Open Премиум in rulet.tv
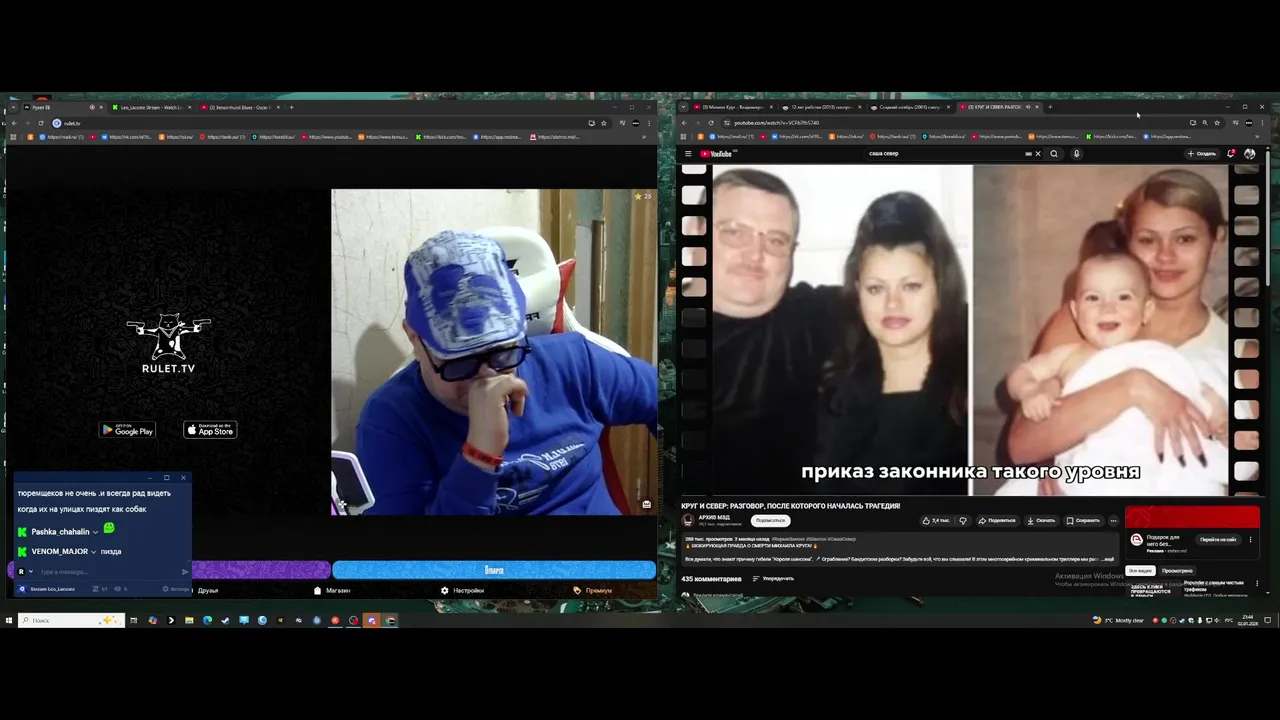Screen dimensions: 1280x720 (593, 590)
